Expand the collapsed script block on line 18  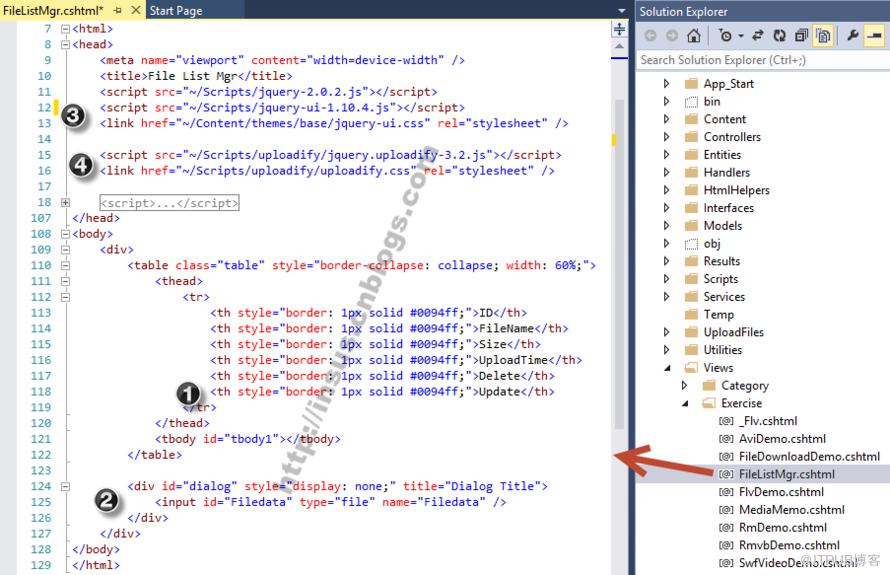(x=65, y=202)
